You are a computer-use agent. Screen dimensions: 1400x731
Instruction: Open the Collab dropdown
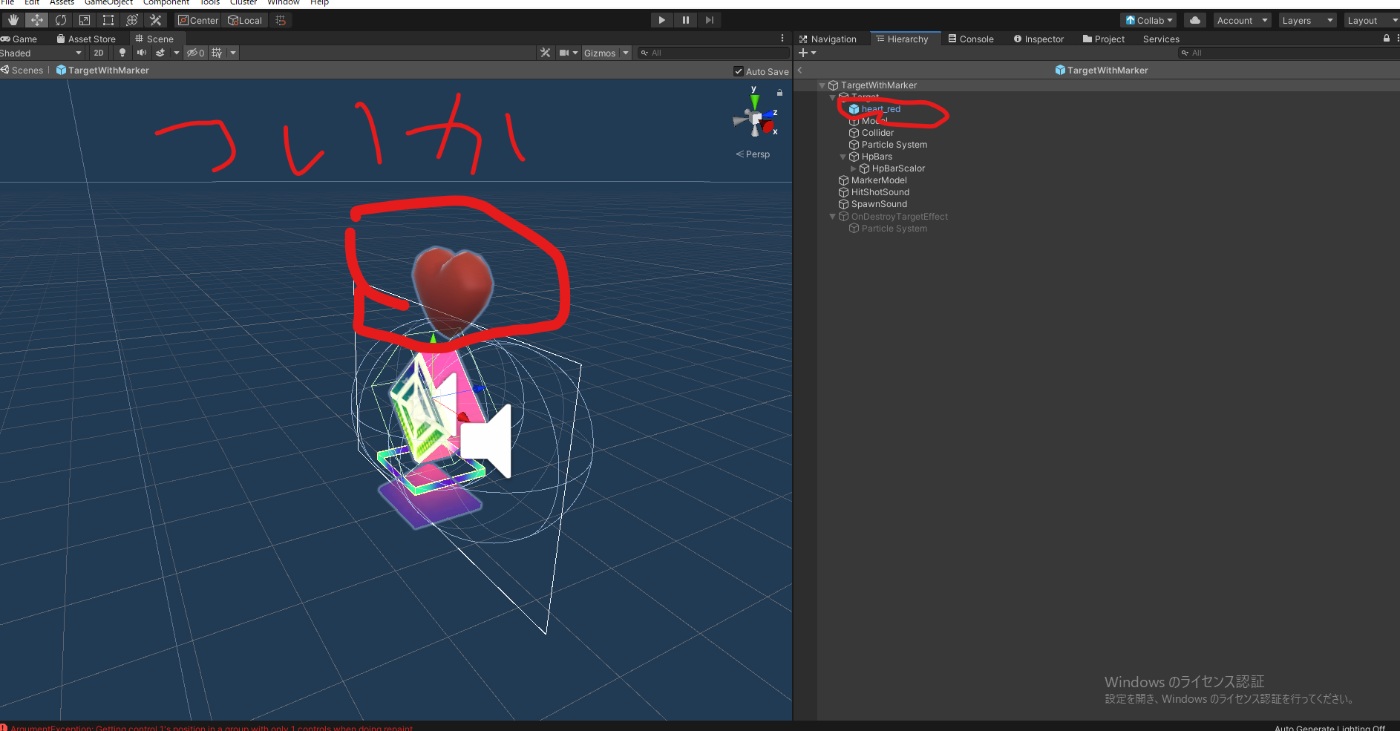tap(1148, 20)
